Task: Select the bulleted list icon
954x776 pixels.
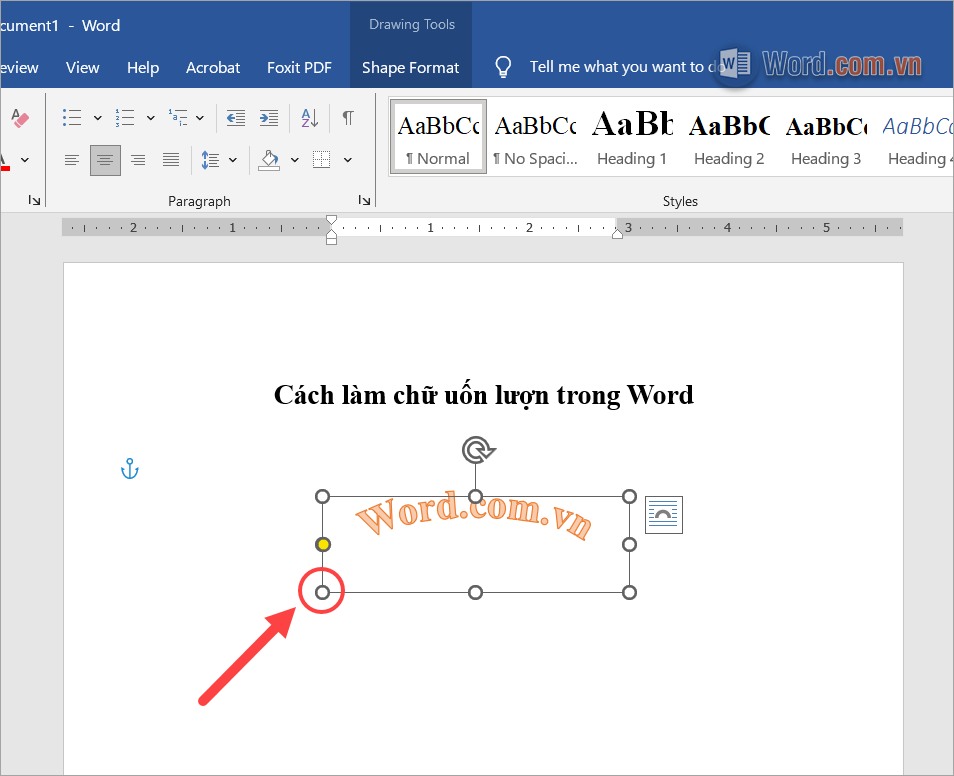Action: [71, 117]
